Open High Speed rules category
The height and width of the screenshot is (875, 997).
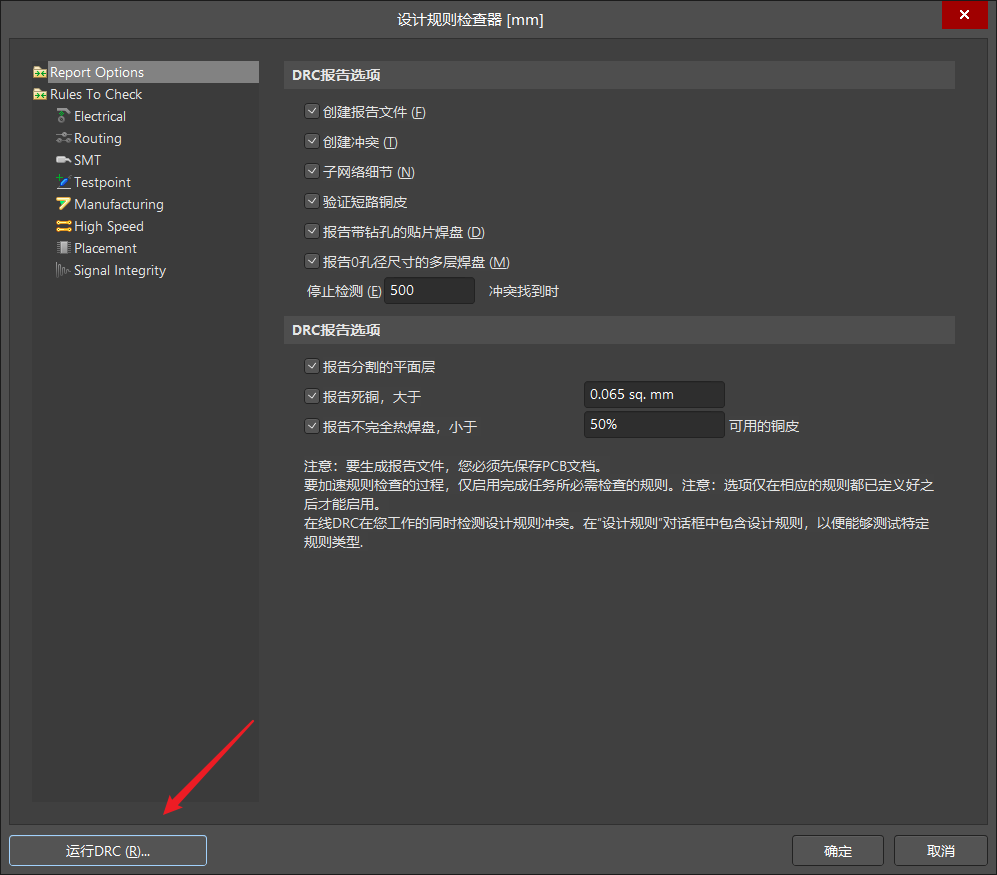pos(109,226)
